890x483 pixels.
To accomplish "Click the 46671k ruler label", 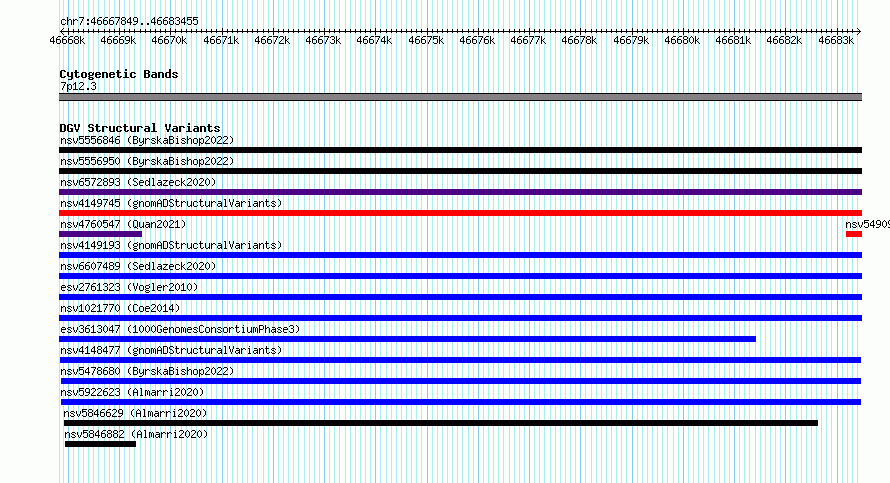I will [x=221, y=40].
